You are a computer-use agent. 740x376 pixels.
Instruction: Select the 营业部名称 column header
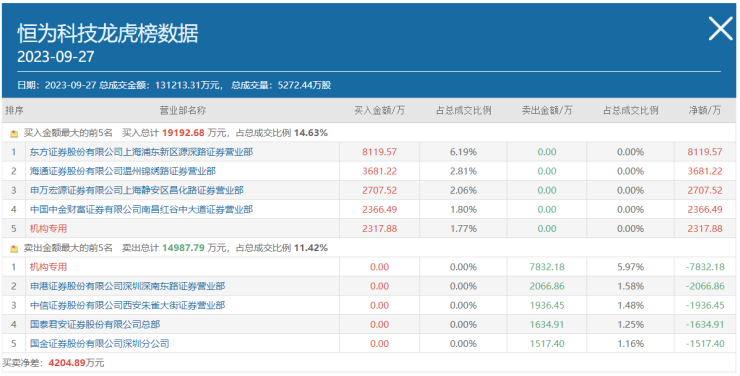[183, 110]
